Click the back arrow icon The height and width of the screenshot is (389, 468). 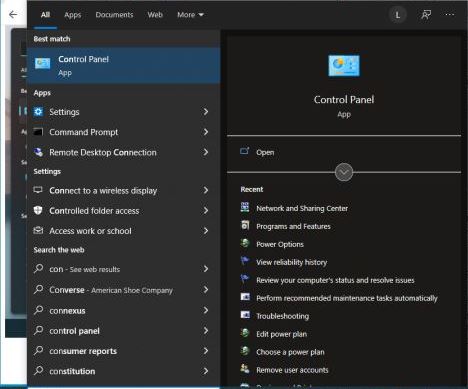click(13, 14)
